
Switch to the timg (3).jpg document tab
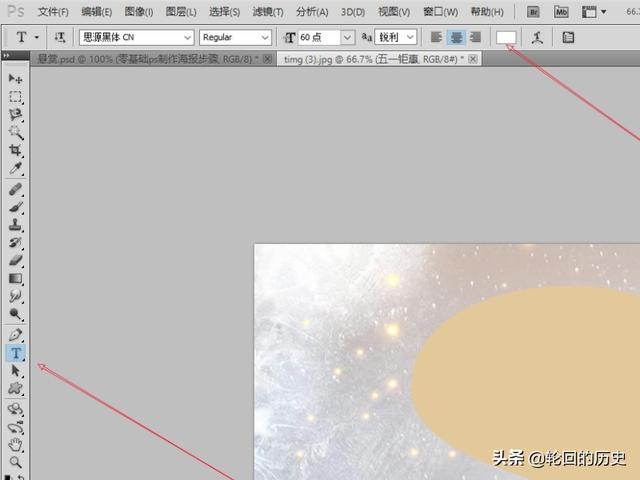(x=372, y=59)
